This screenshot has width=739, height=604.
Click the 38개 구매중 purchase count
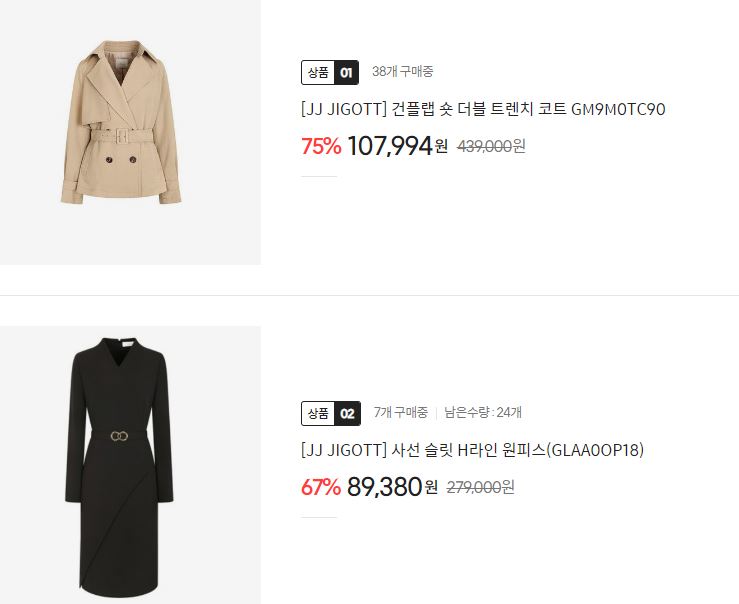point(402,72)
